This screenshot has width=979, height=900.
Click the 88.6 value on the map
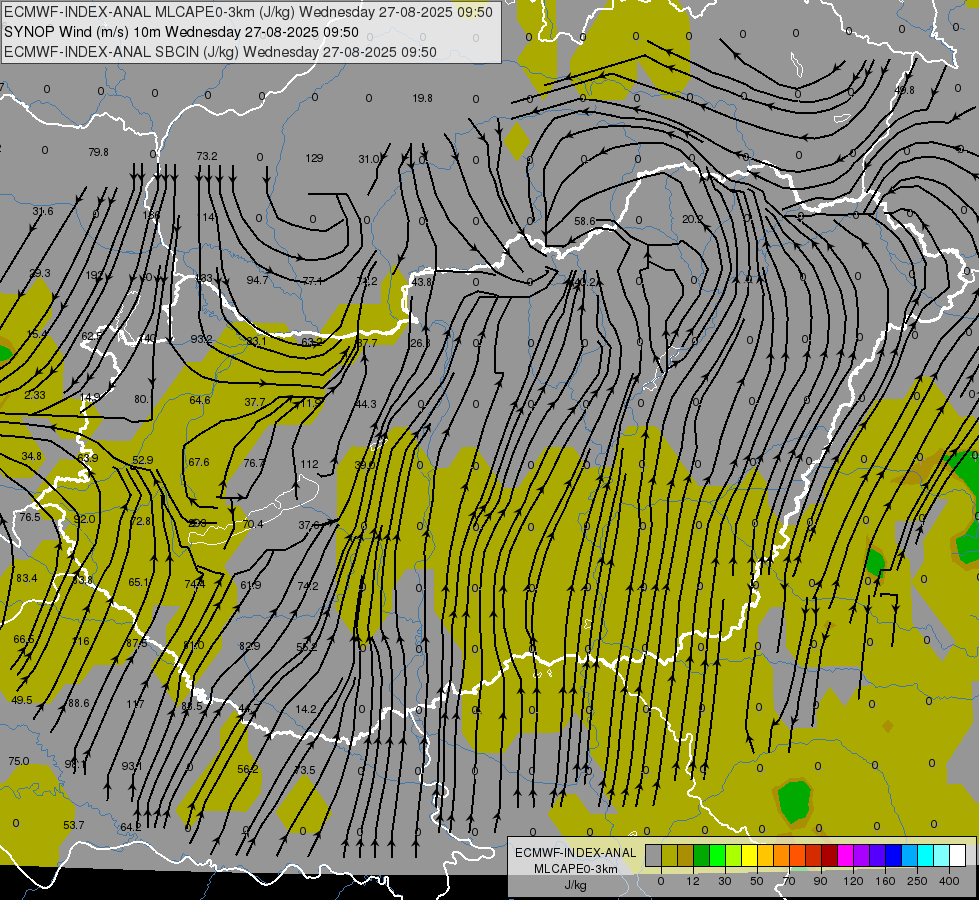(79, 703)
